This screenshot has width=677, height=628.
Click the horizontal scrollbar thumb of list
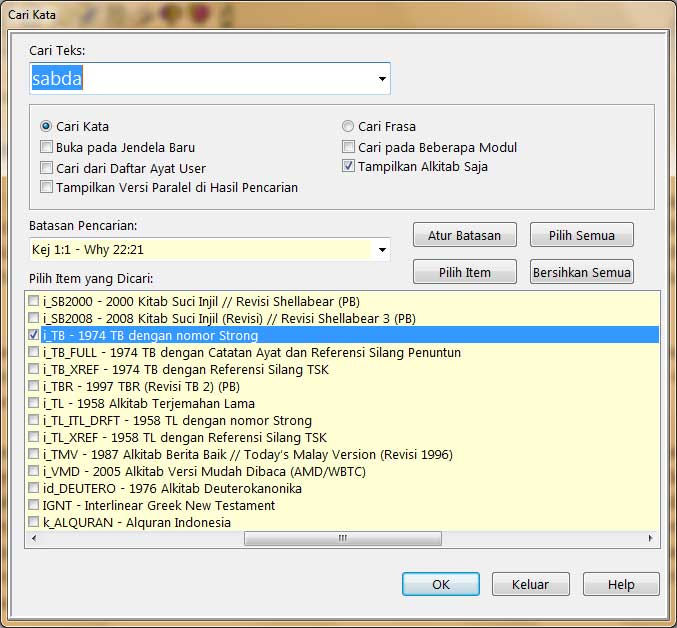tap(343, 538)
